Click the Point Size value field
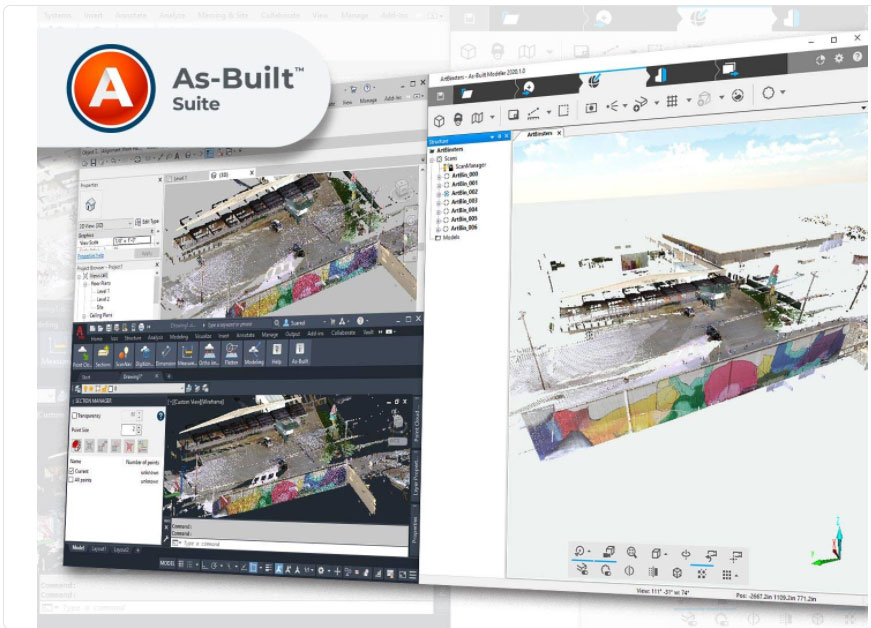Viewport: 871px width, 628px height. tap(128, 429)
